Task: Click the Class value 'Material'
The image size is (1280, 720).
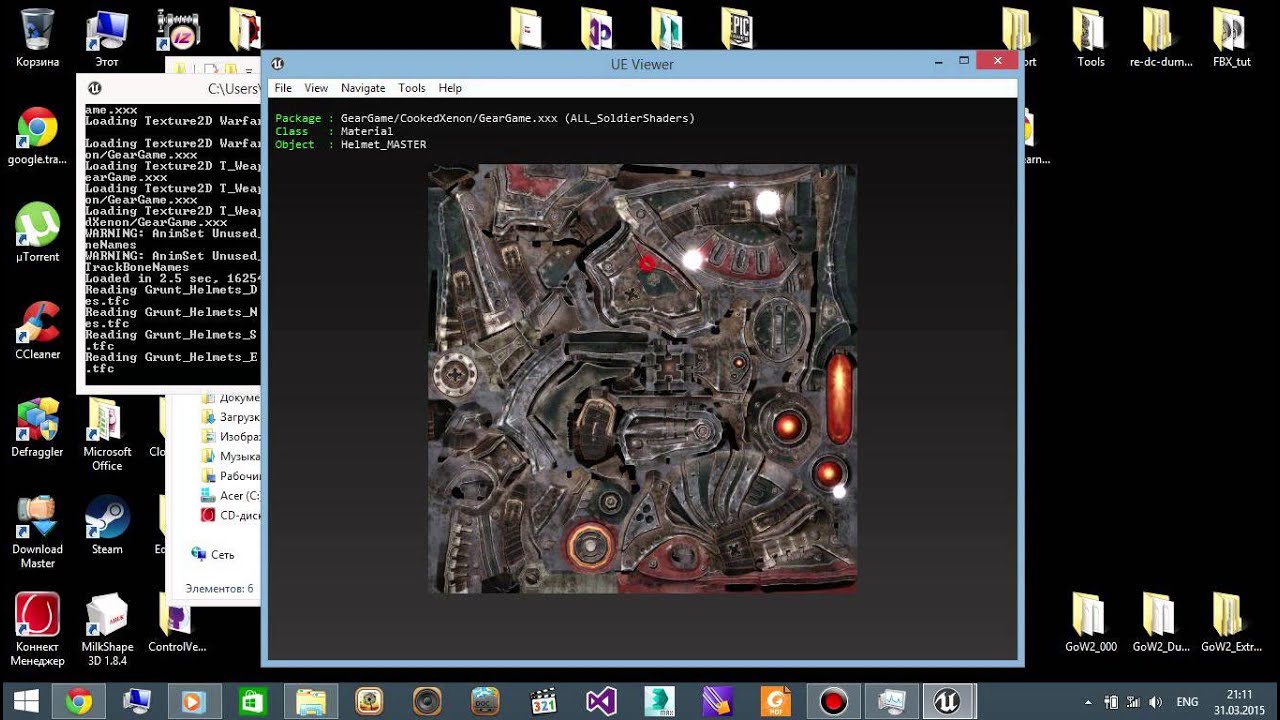Action: click(366, 131)
